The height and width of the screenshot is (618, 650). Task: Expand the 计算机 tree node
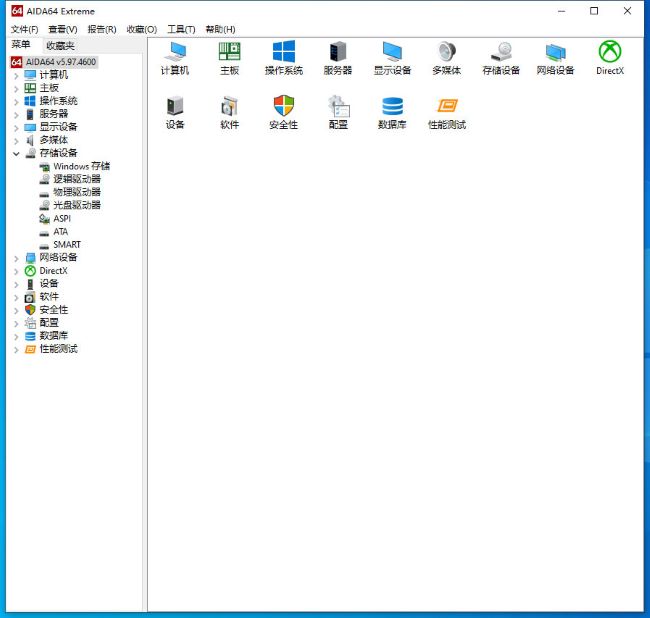tap(16, 75)
